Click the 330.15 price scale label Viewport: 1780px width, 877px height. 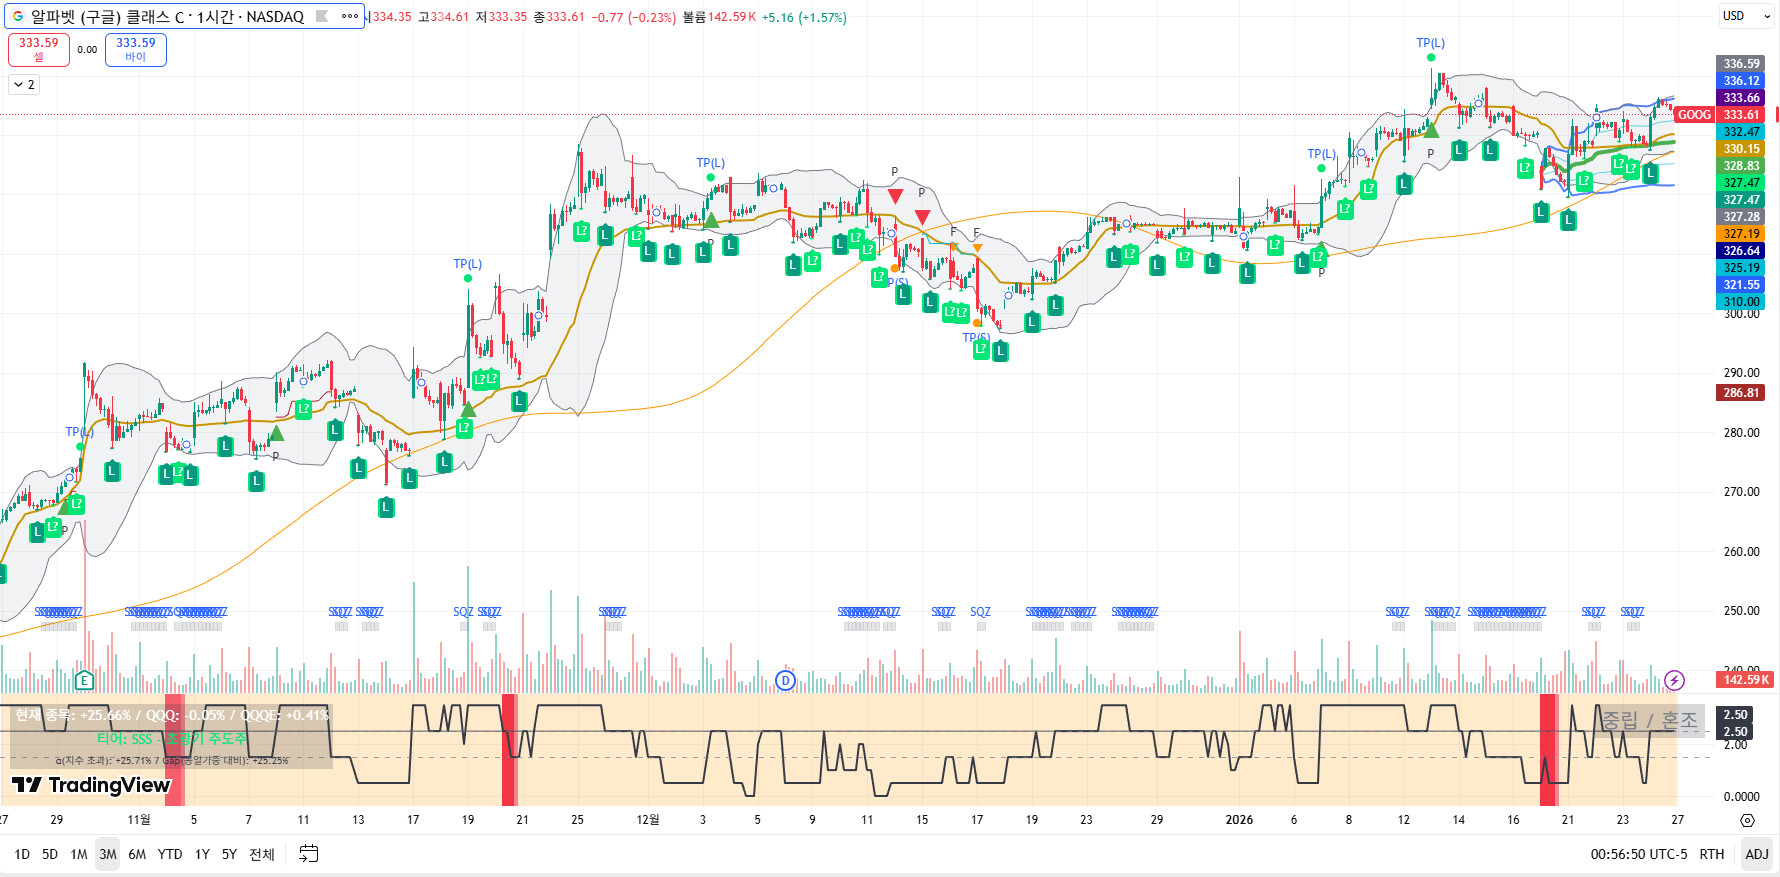[1741, 149]
